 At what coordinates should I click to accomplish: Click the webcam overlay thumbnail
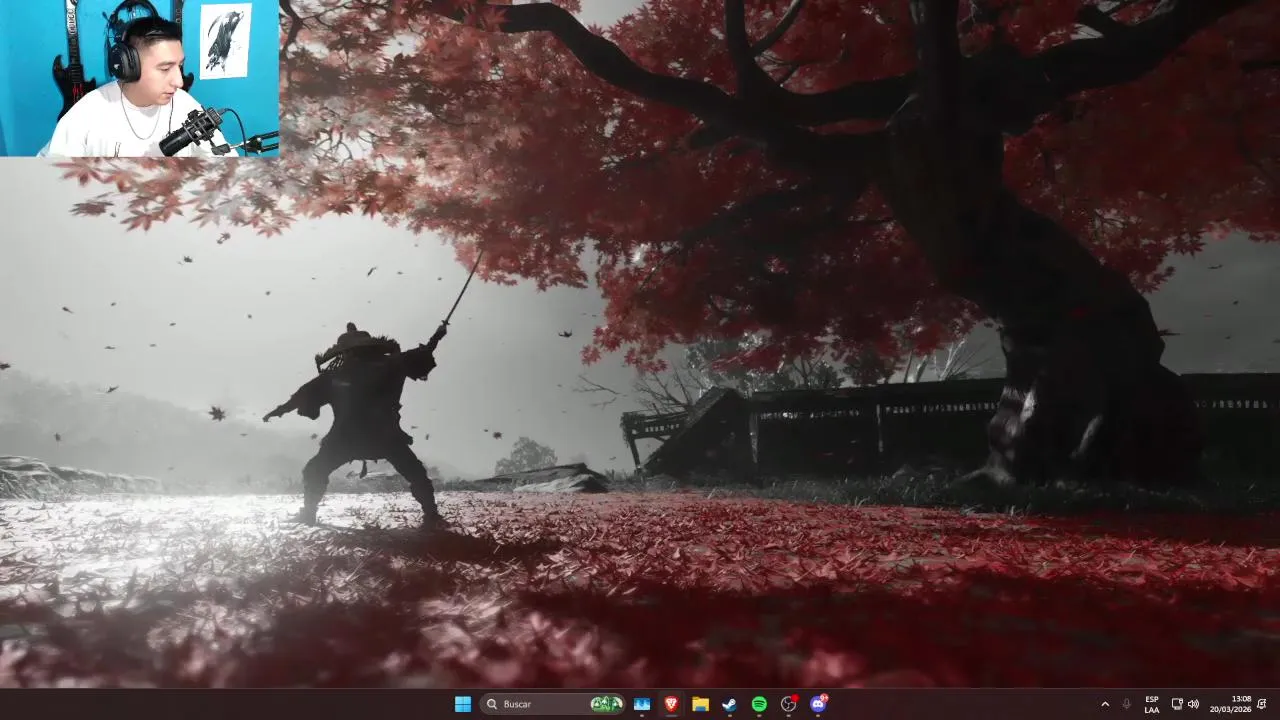[x=139, y=78]
